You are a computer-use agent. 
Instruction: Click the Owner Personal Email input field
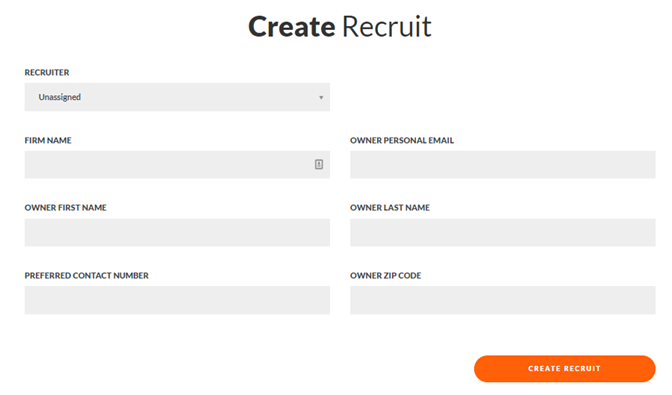click(502, 165)
